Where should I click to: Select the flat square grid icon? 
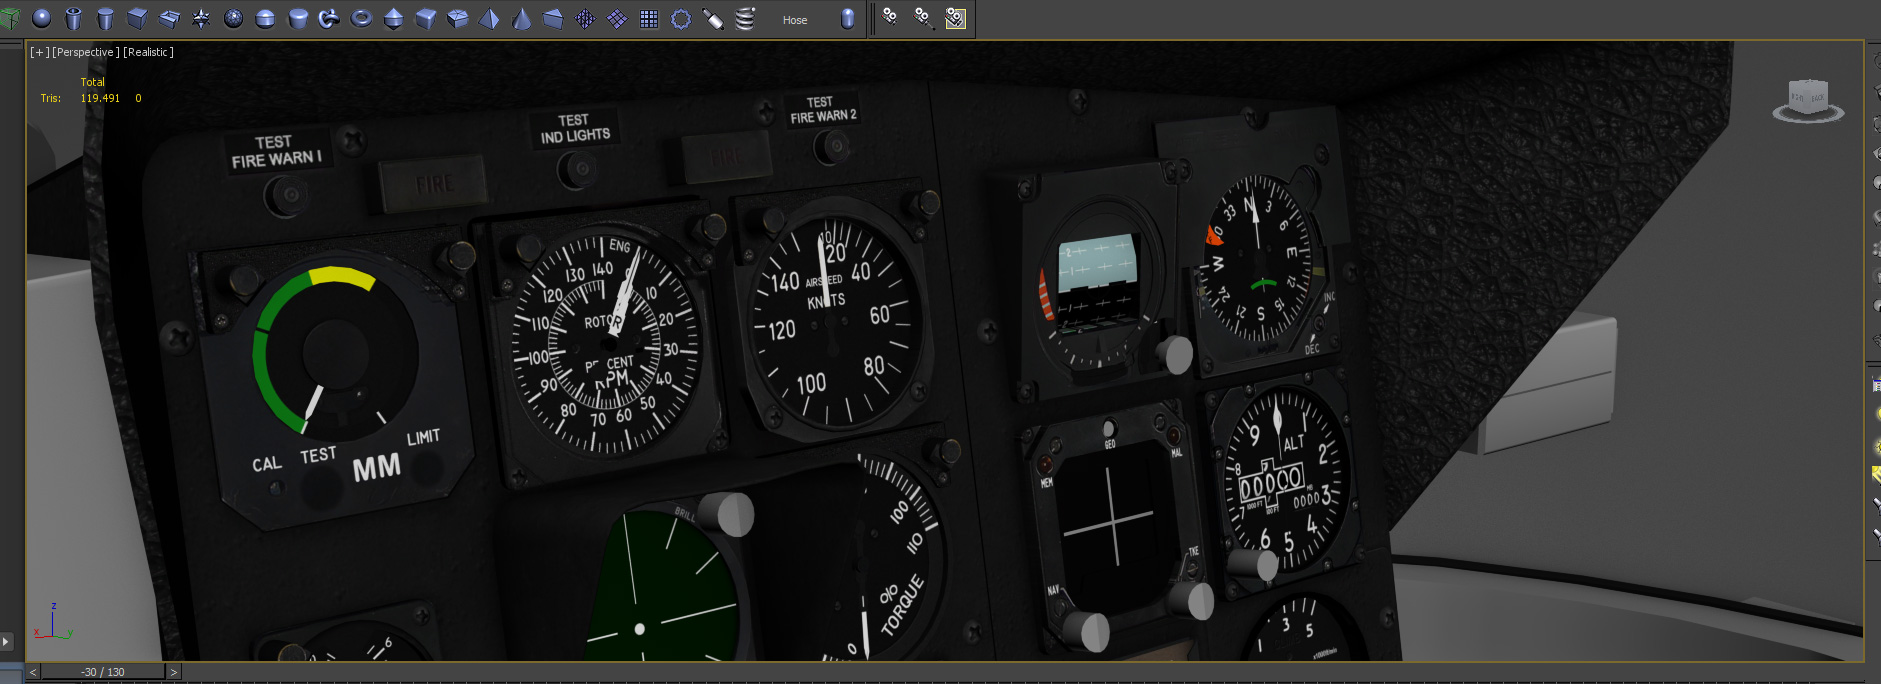[649, 18]
